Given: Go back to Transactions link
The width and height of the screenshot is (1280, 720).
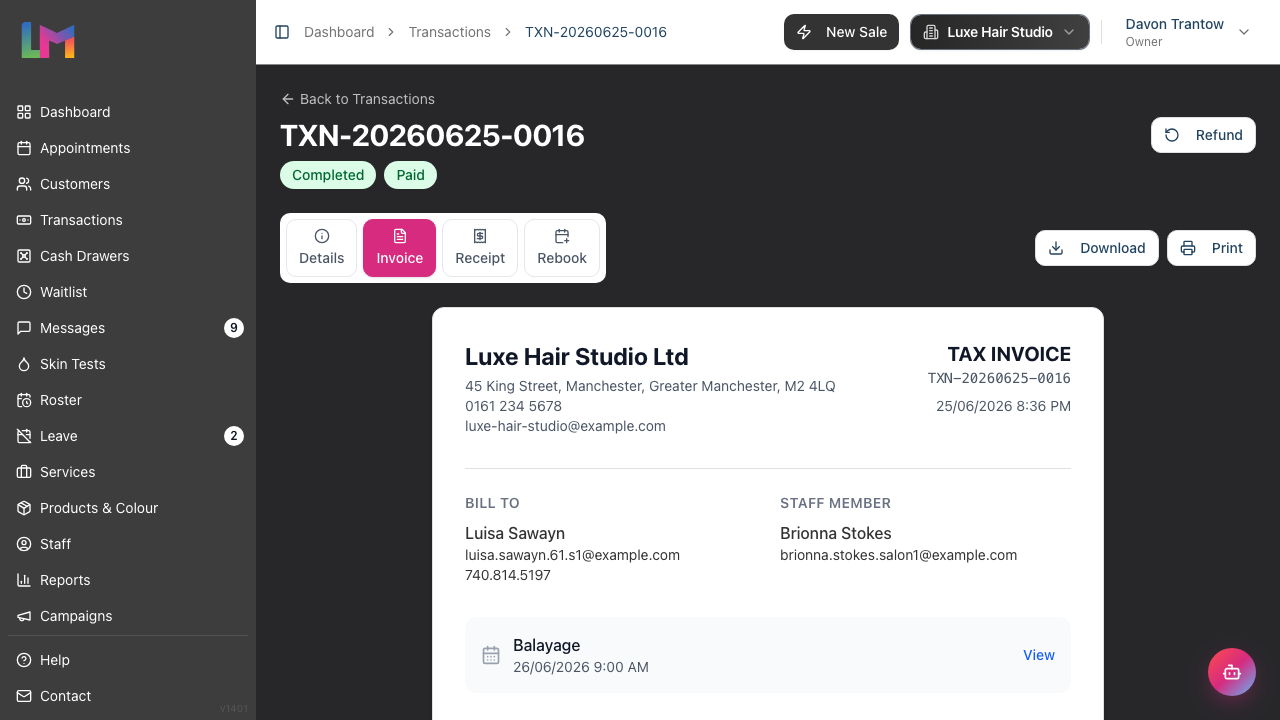Looking at the screenshot, I should (x=358, y=99).
